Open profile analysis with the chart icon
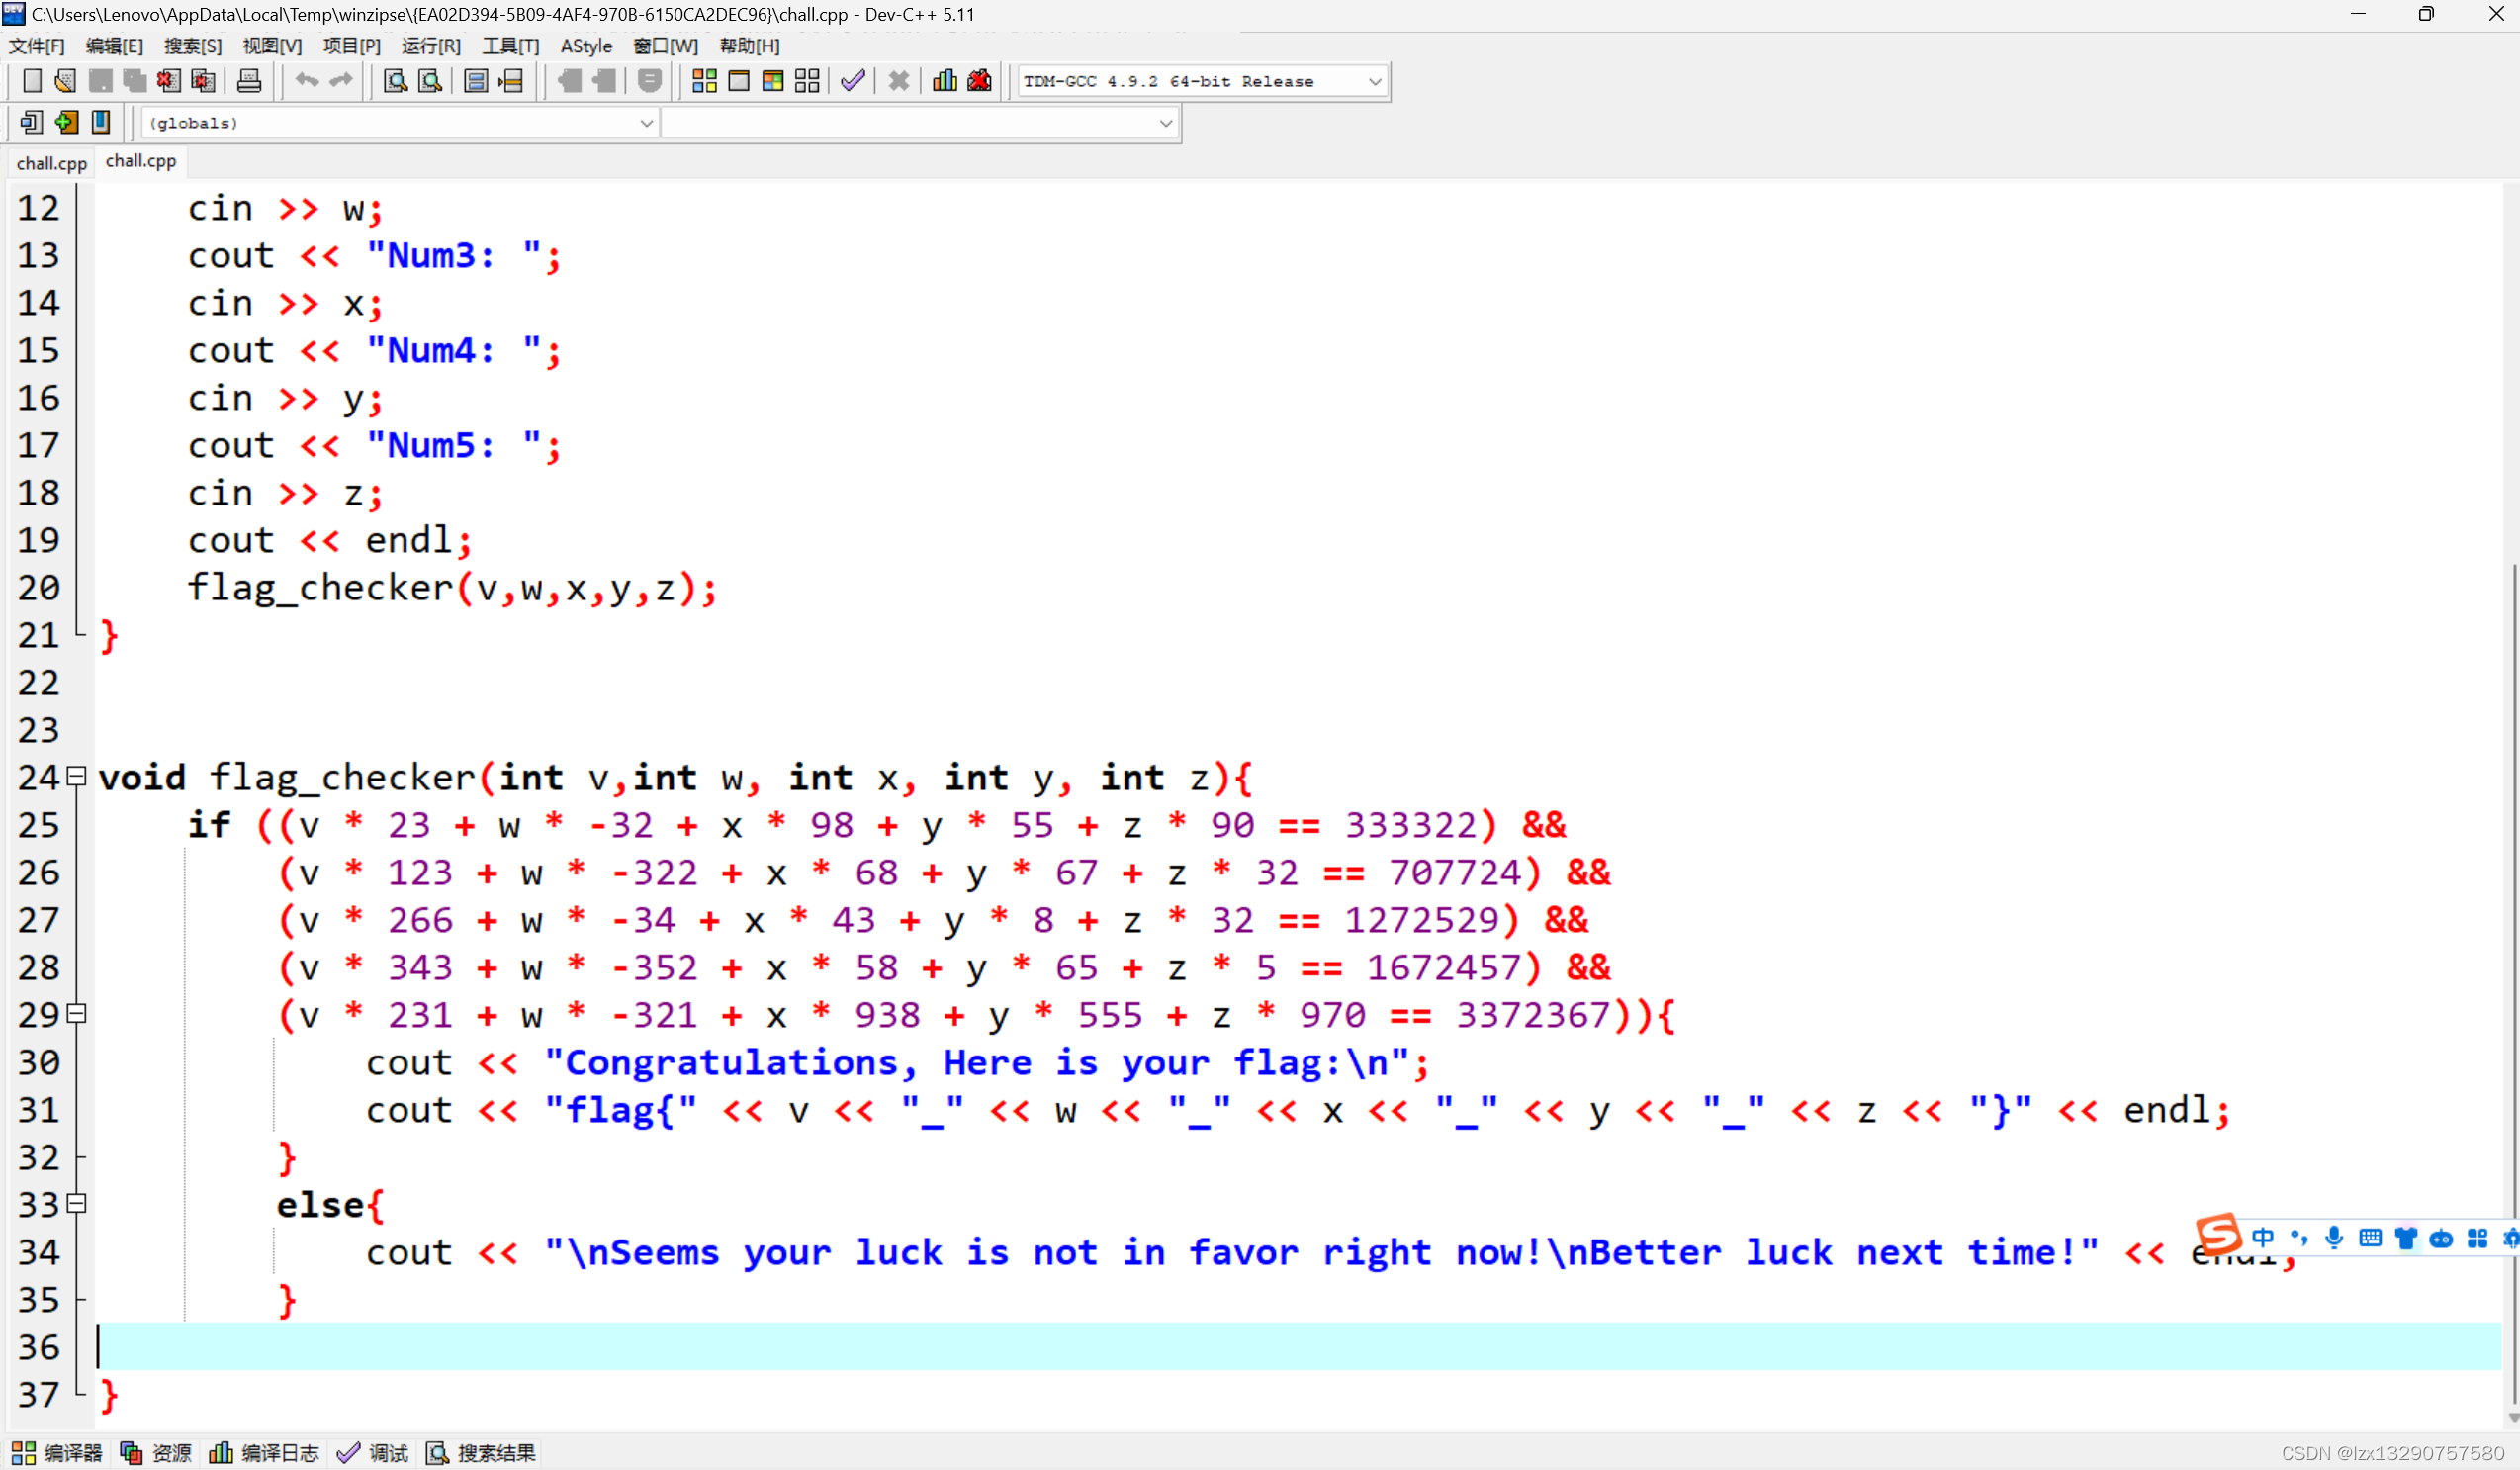This screenshot has height=1470, width=2520. (x=943, y=81)
